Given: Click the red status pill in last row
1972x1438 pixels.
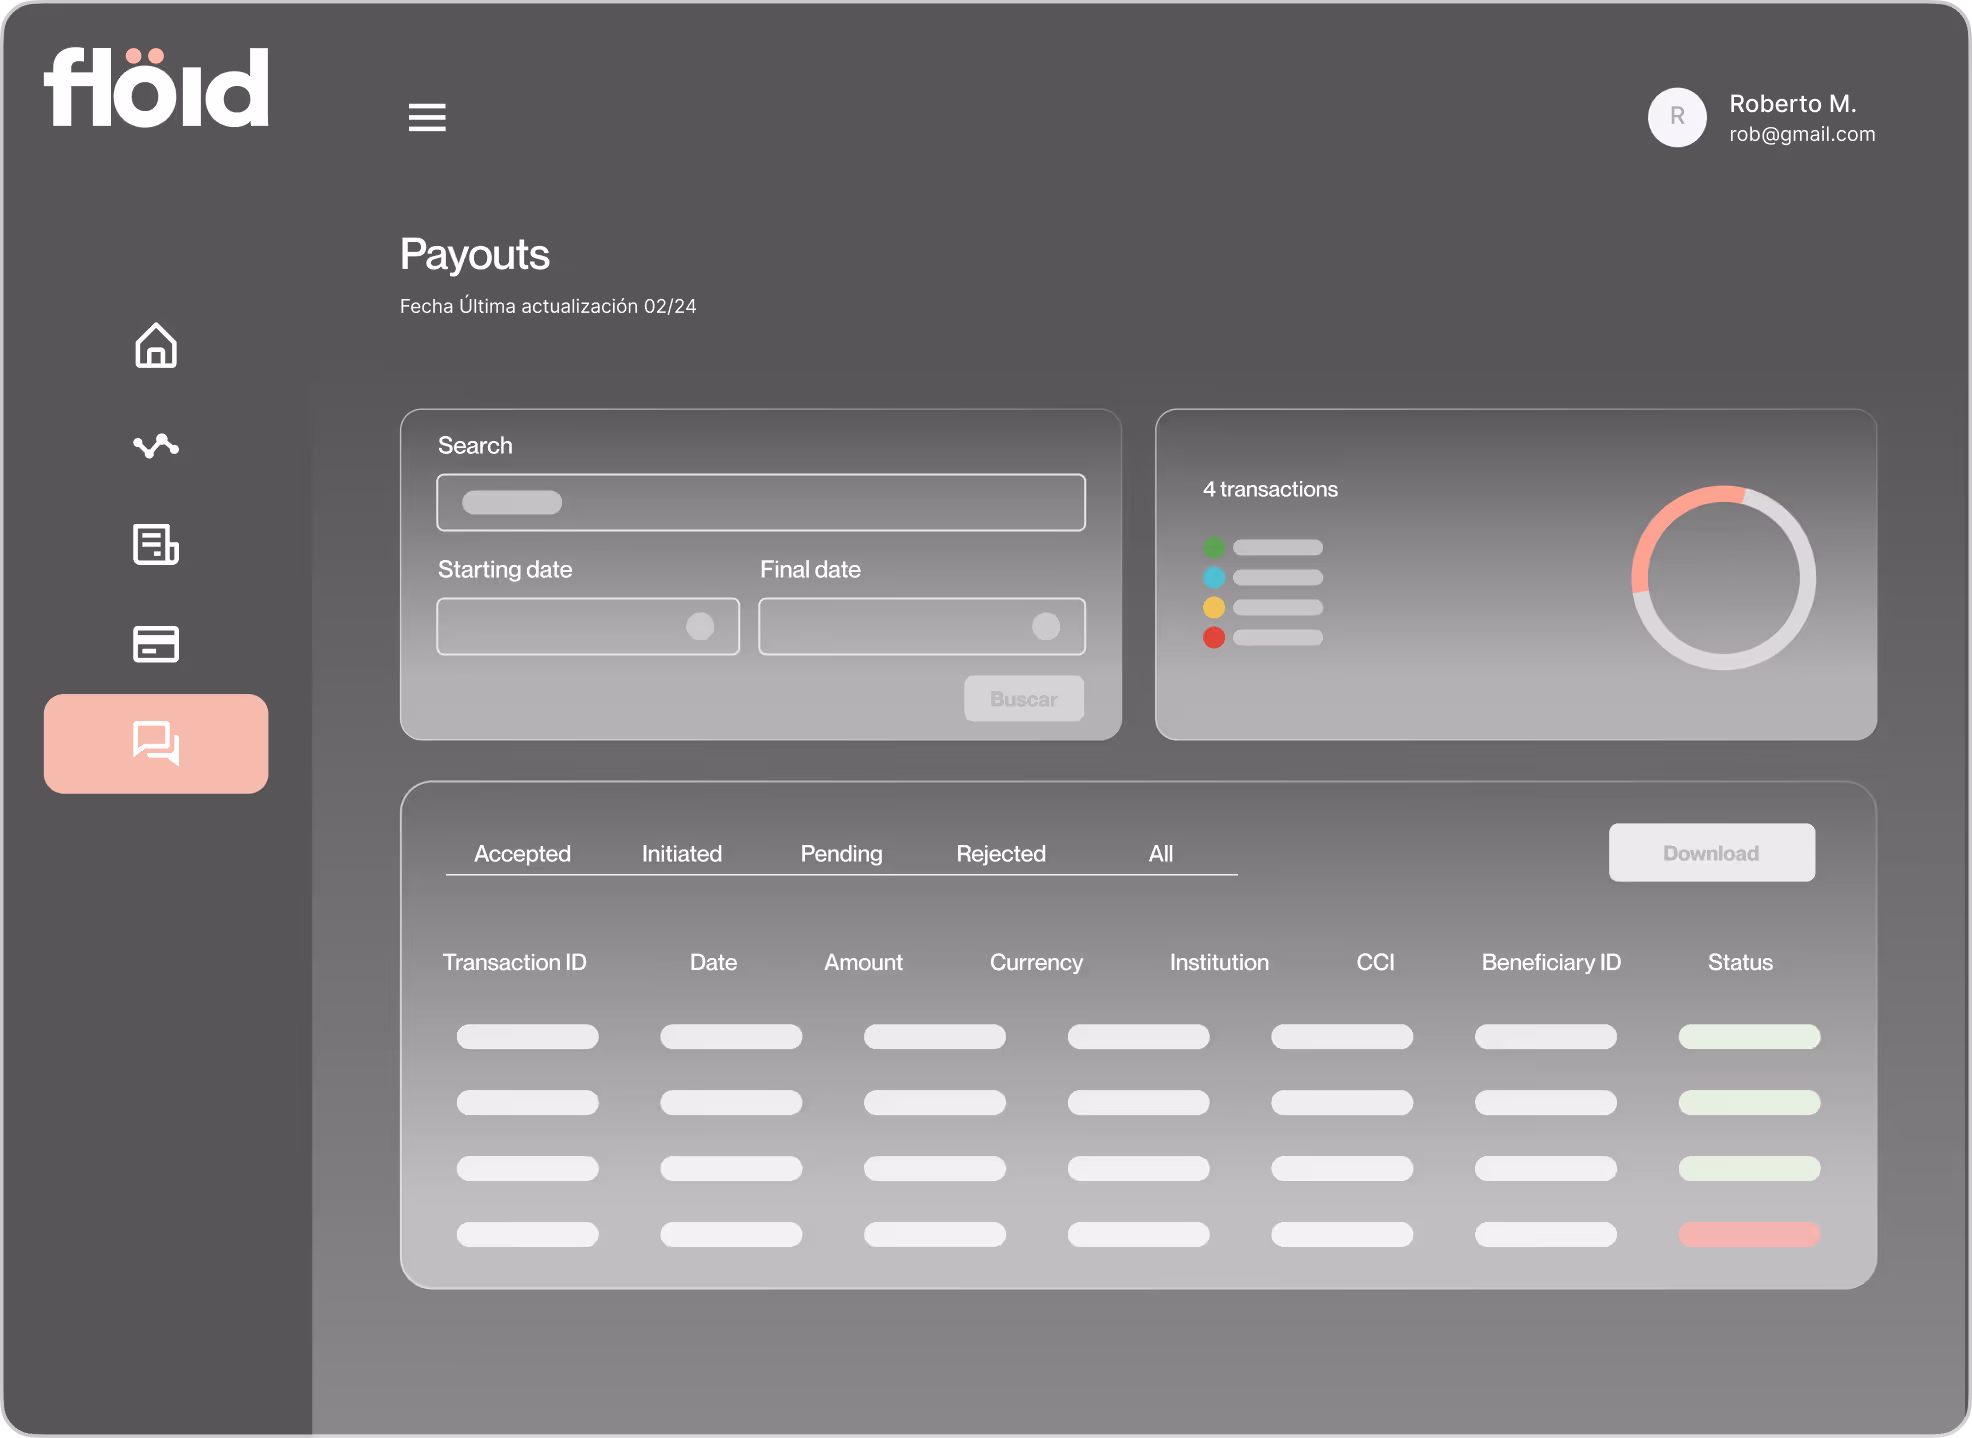Looking at the screenshot, I should pos(1749,1234).
